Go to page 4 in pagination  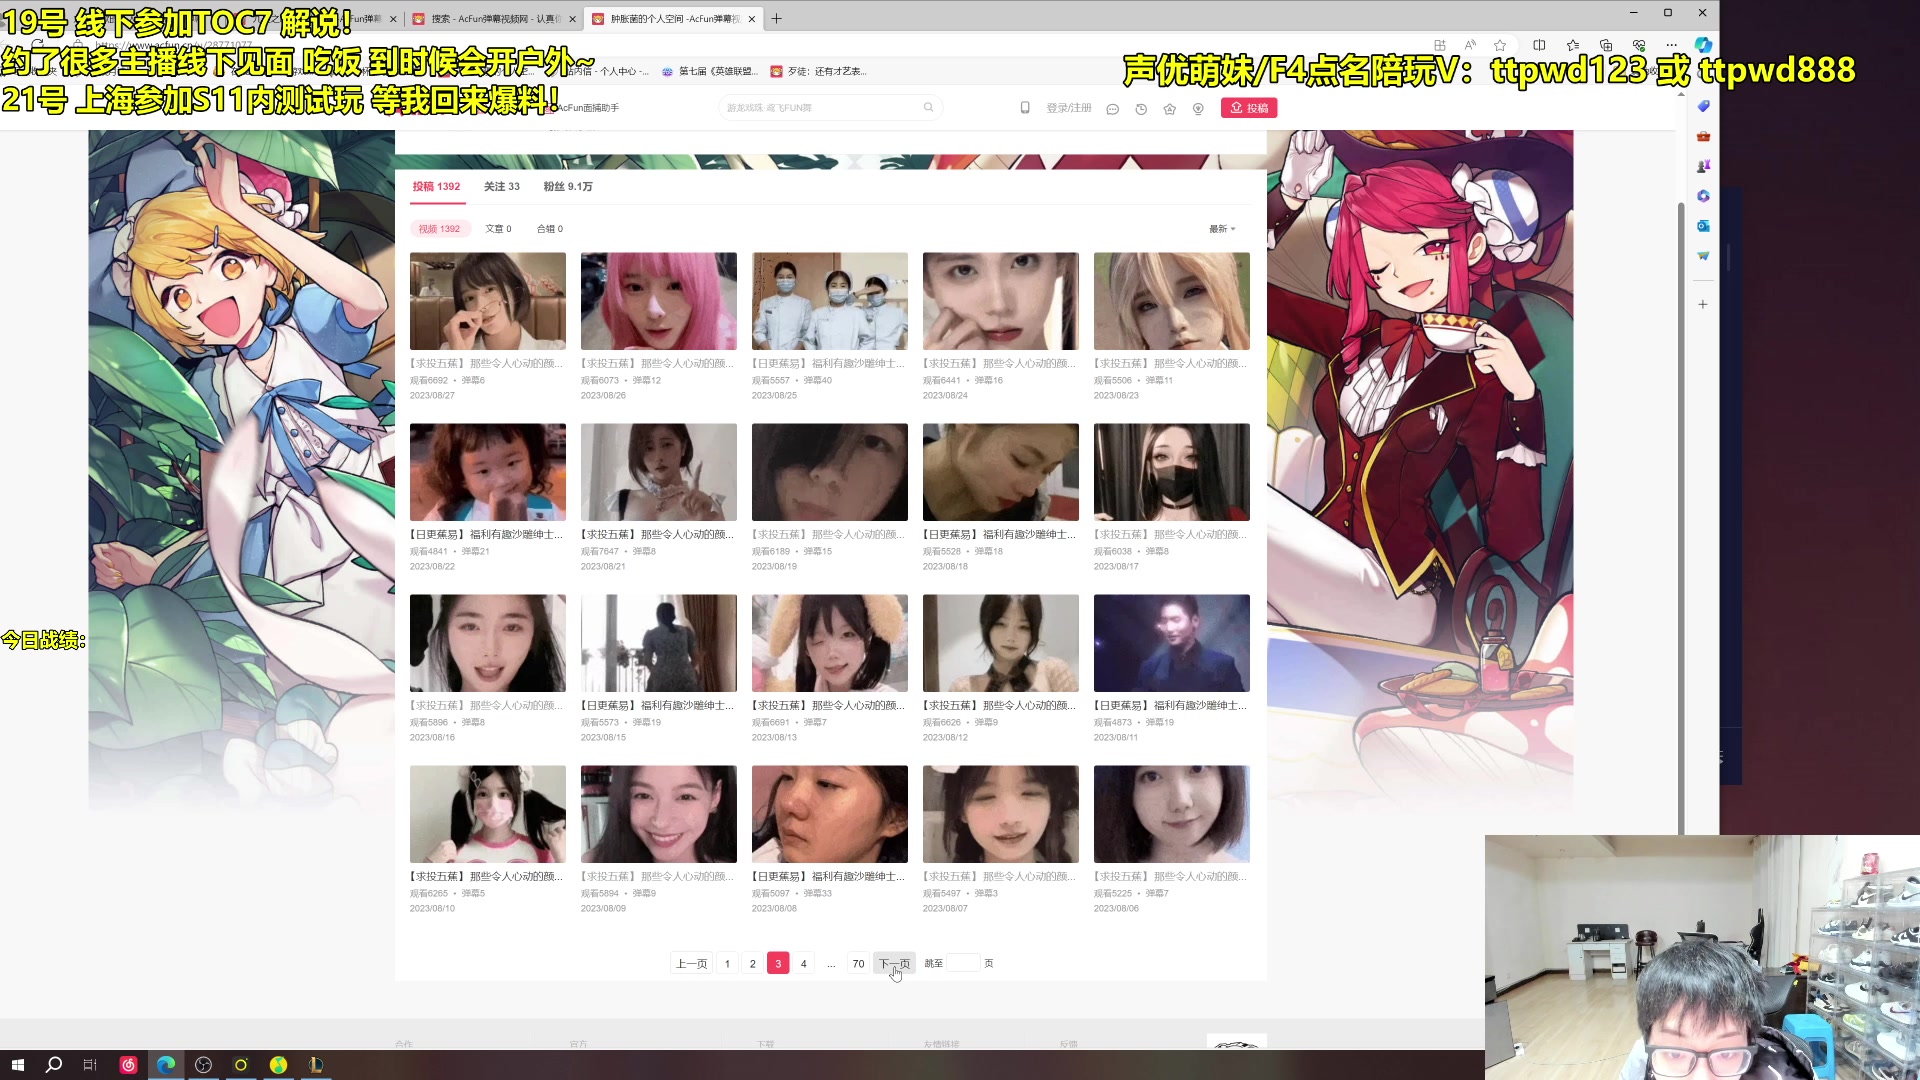click(803, 964)
